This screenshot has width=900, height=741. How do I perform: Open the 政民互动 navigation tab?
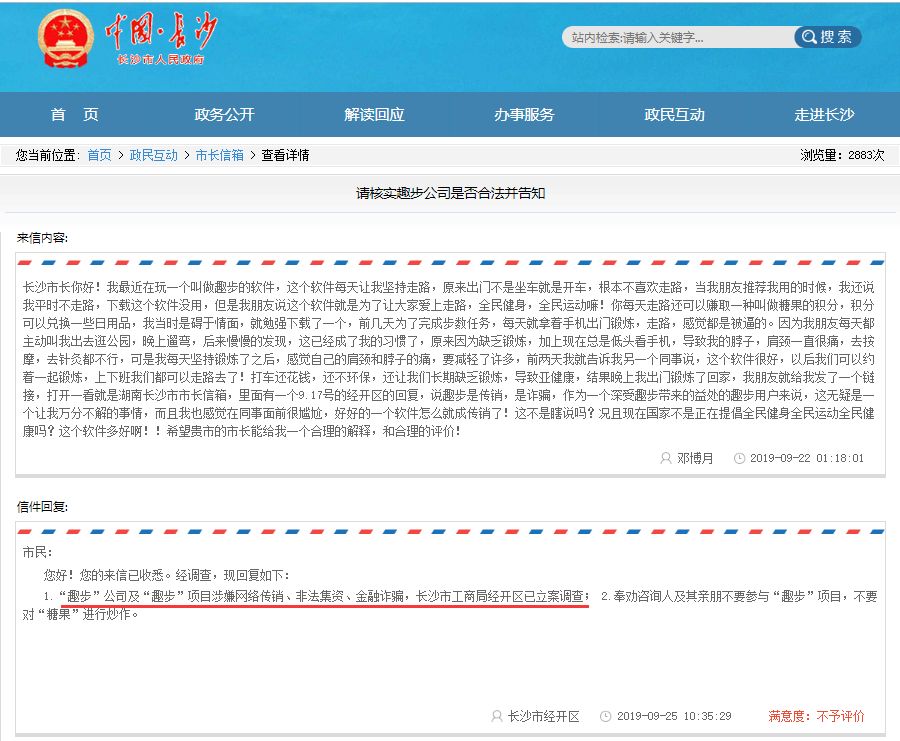674,114
